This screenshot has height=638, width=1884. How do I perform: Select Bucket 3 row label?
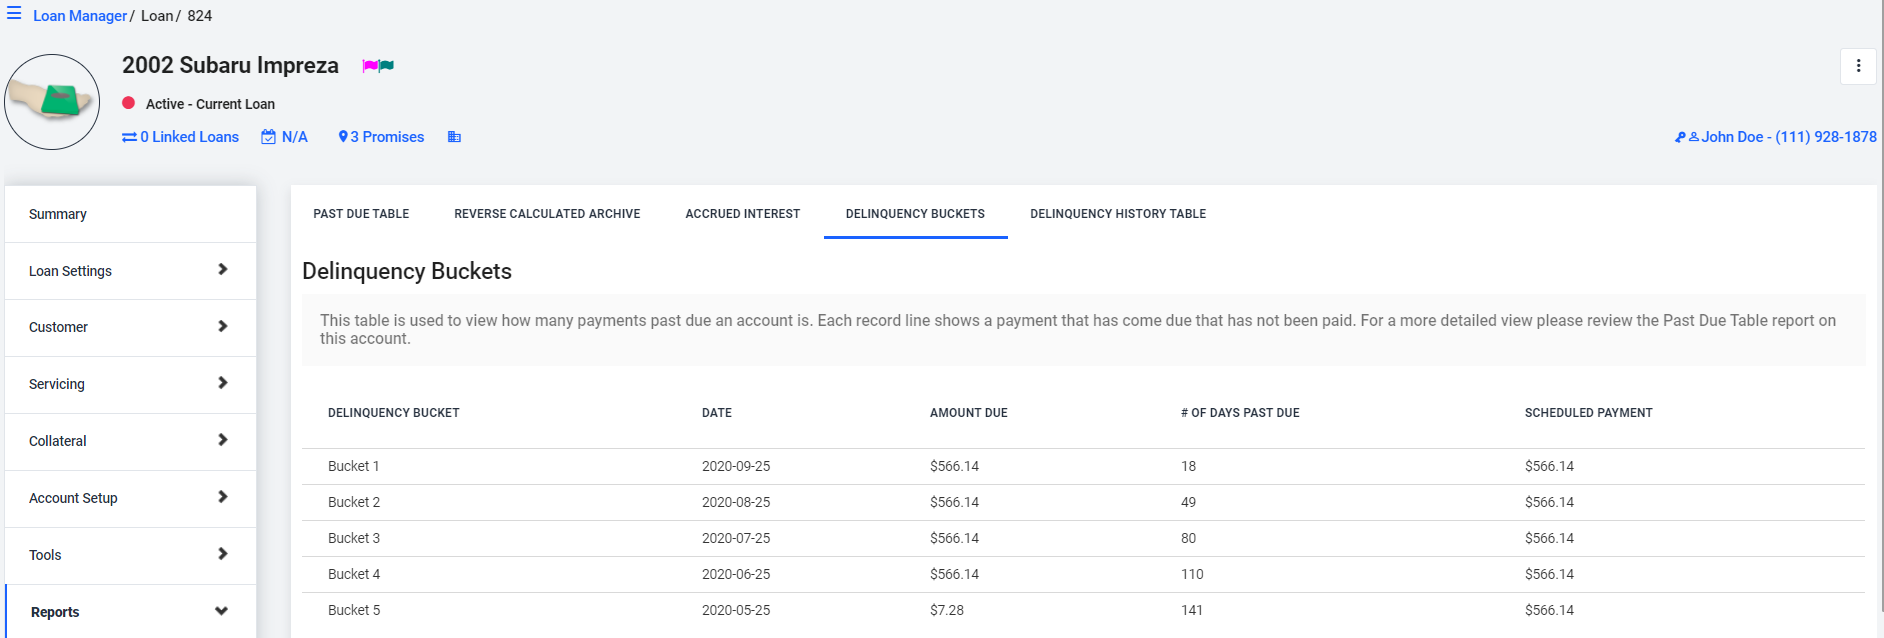[x=354, y=538]
